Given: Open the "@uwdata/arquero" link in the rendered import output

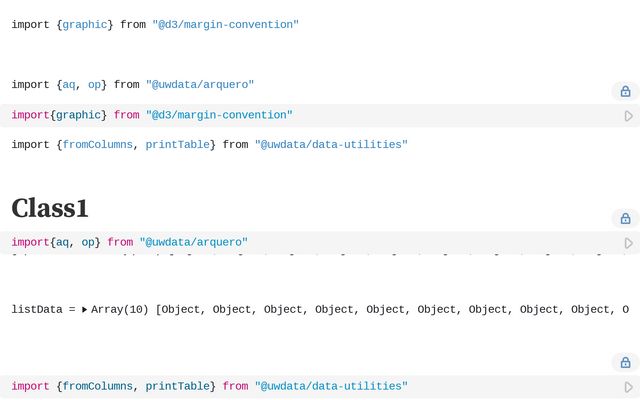Looking at the screenshot, I should [x=200, y=84].
